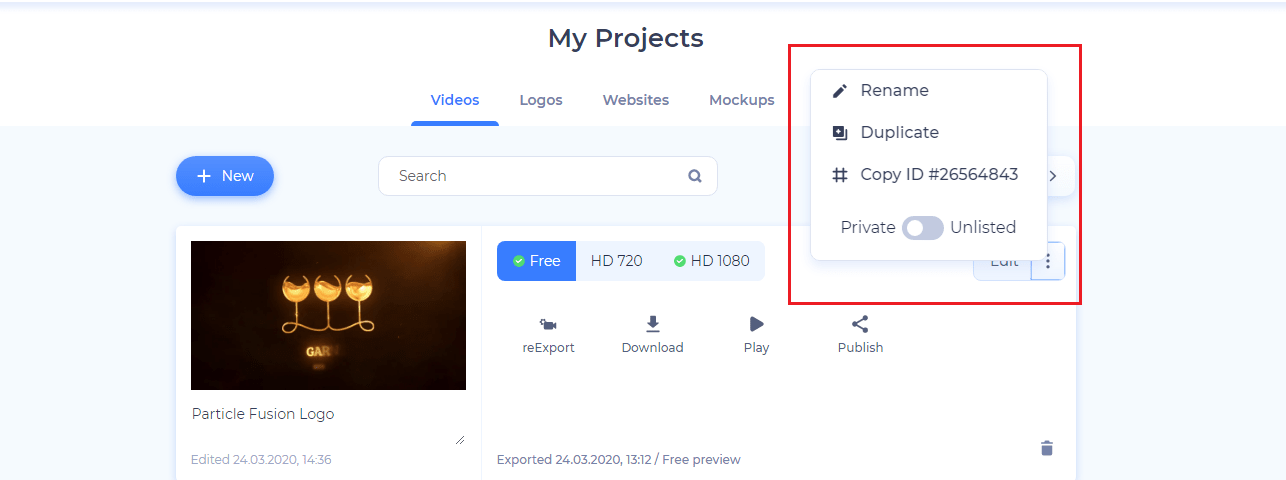The width and height of the screenshot is (1286, 480).
Task: Switch to the Logos tab
Action: click(x=541, y=100)
